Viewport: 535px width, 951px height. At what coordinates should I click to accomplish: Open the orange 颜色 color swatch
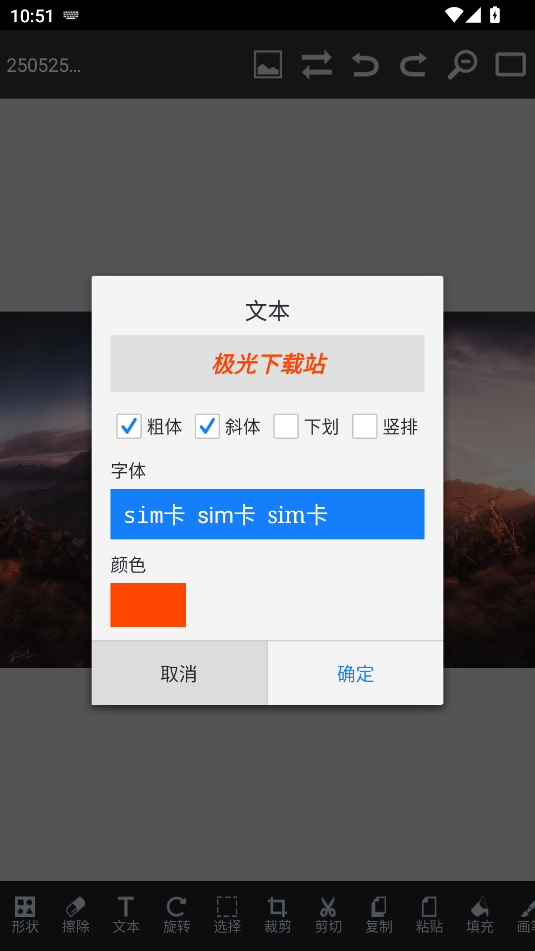coord(148,605)
